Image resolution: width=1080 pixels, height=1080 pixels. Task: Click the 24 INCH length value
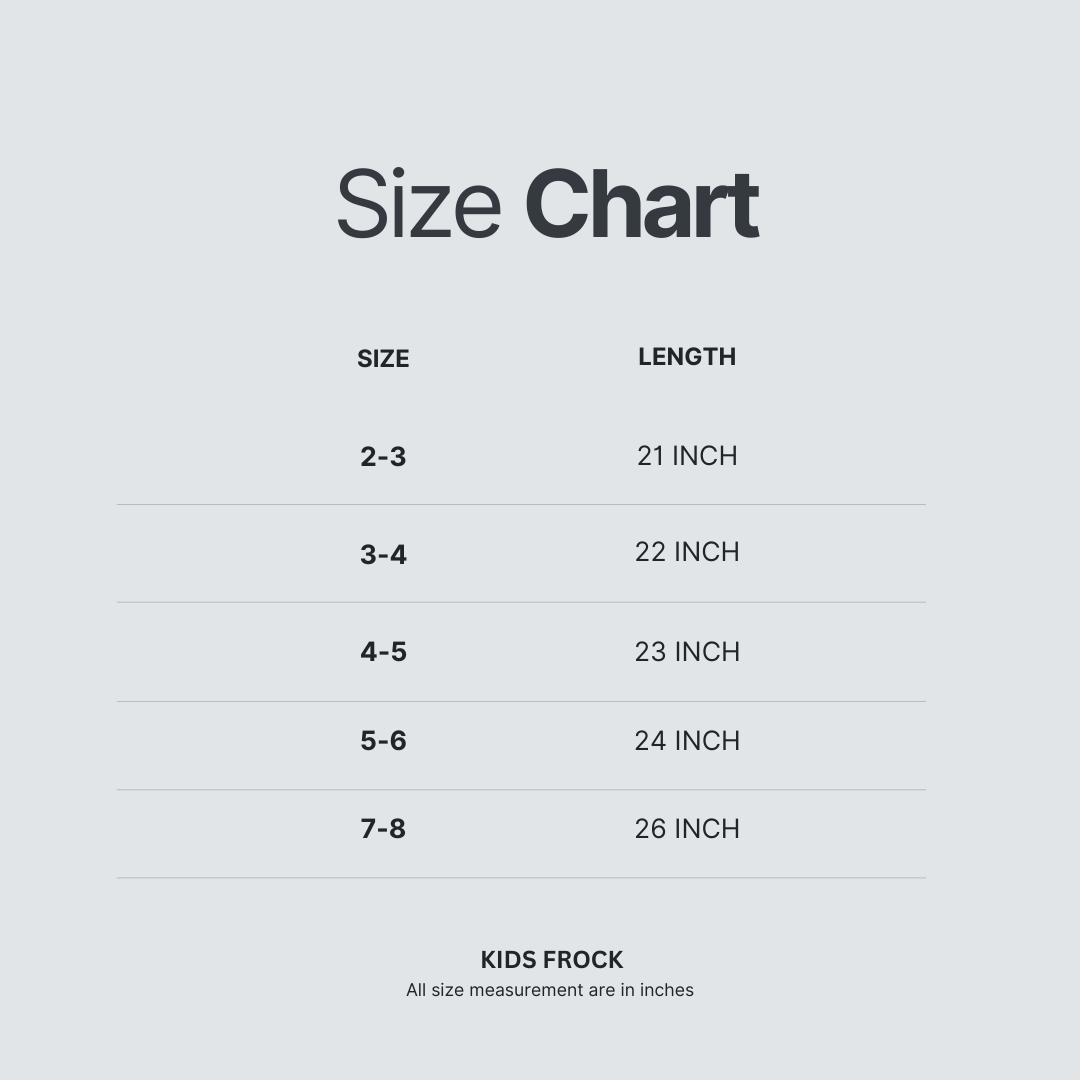[x=687, y=741]
